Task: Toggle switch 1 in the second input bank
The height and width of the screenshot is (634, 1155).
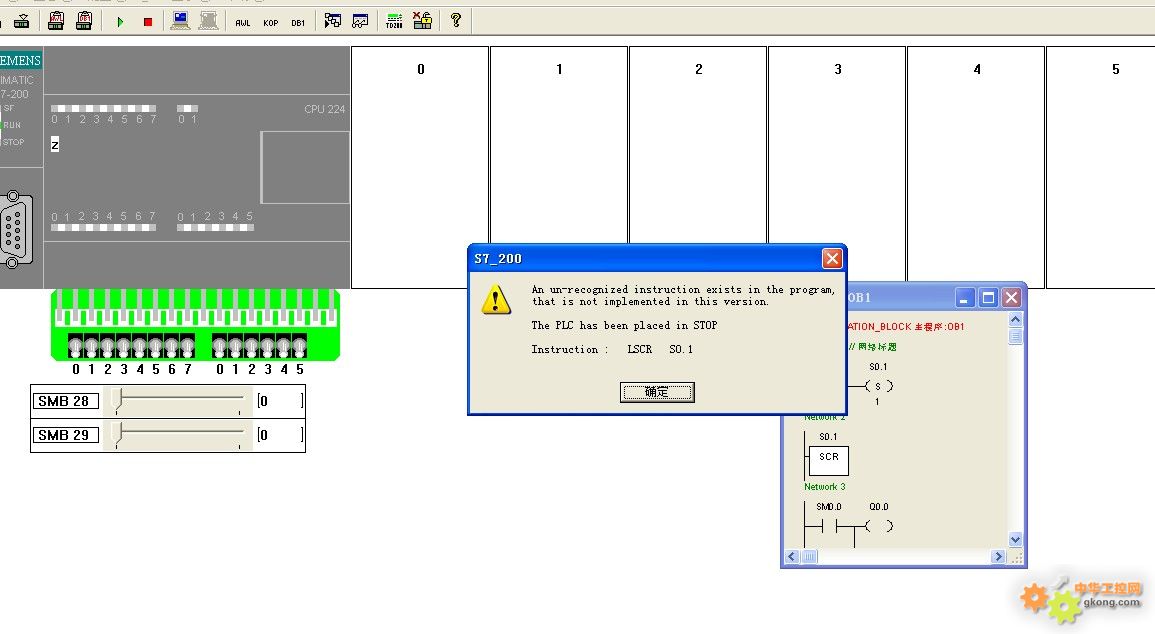Action: pos(236,345)
